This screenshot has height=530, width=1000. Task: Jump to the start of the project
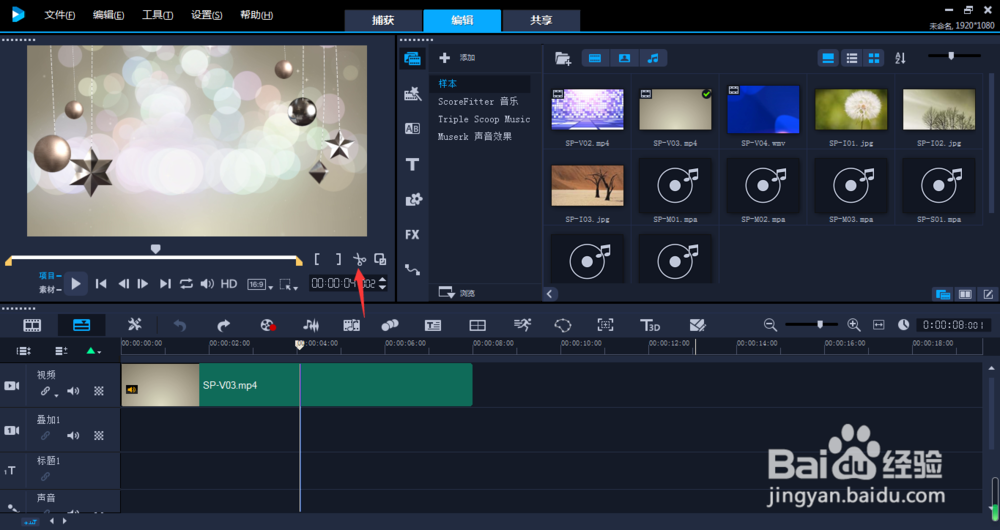[x=101, y=284]
